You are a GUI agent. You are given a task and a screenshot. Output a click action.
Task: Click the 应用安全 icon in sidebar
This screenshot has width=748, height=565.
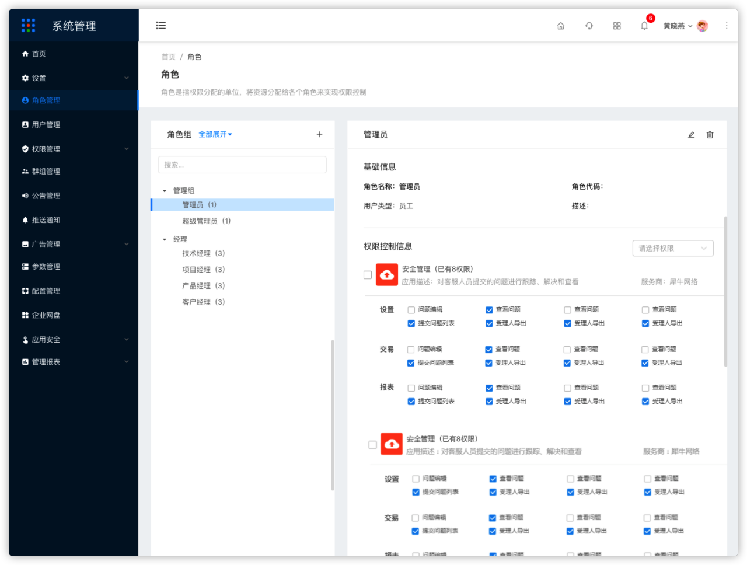click(25, 340)
